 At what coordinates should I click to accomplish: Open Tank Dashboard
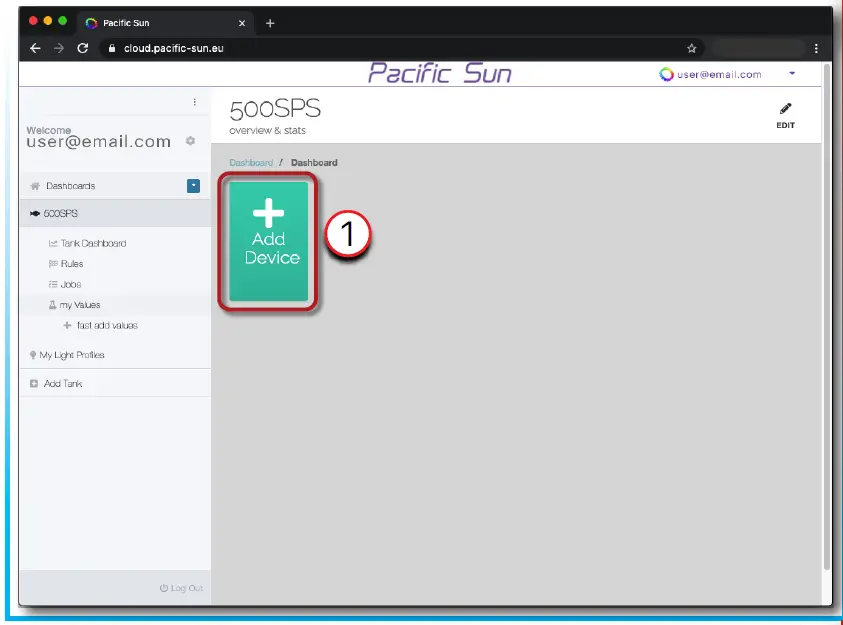pyautogui.click(x=93, y=243)
